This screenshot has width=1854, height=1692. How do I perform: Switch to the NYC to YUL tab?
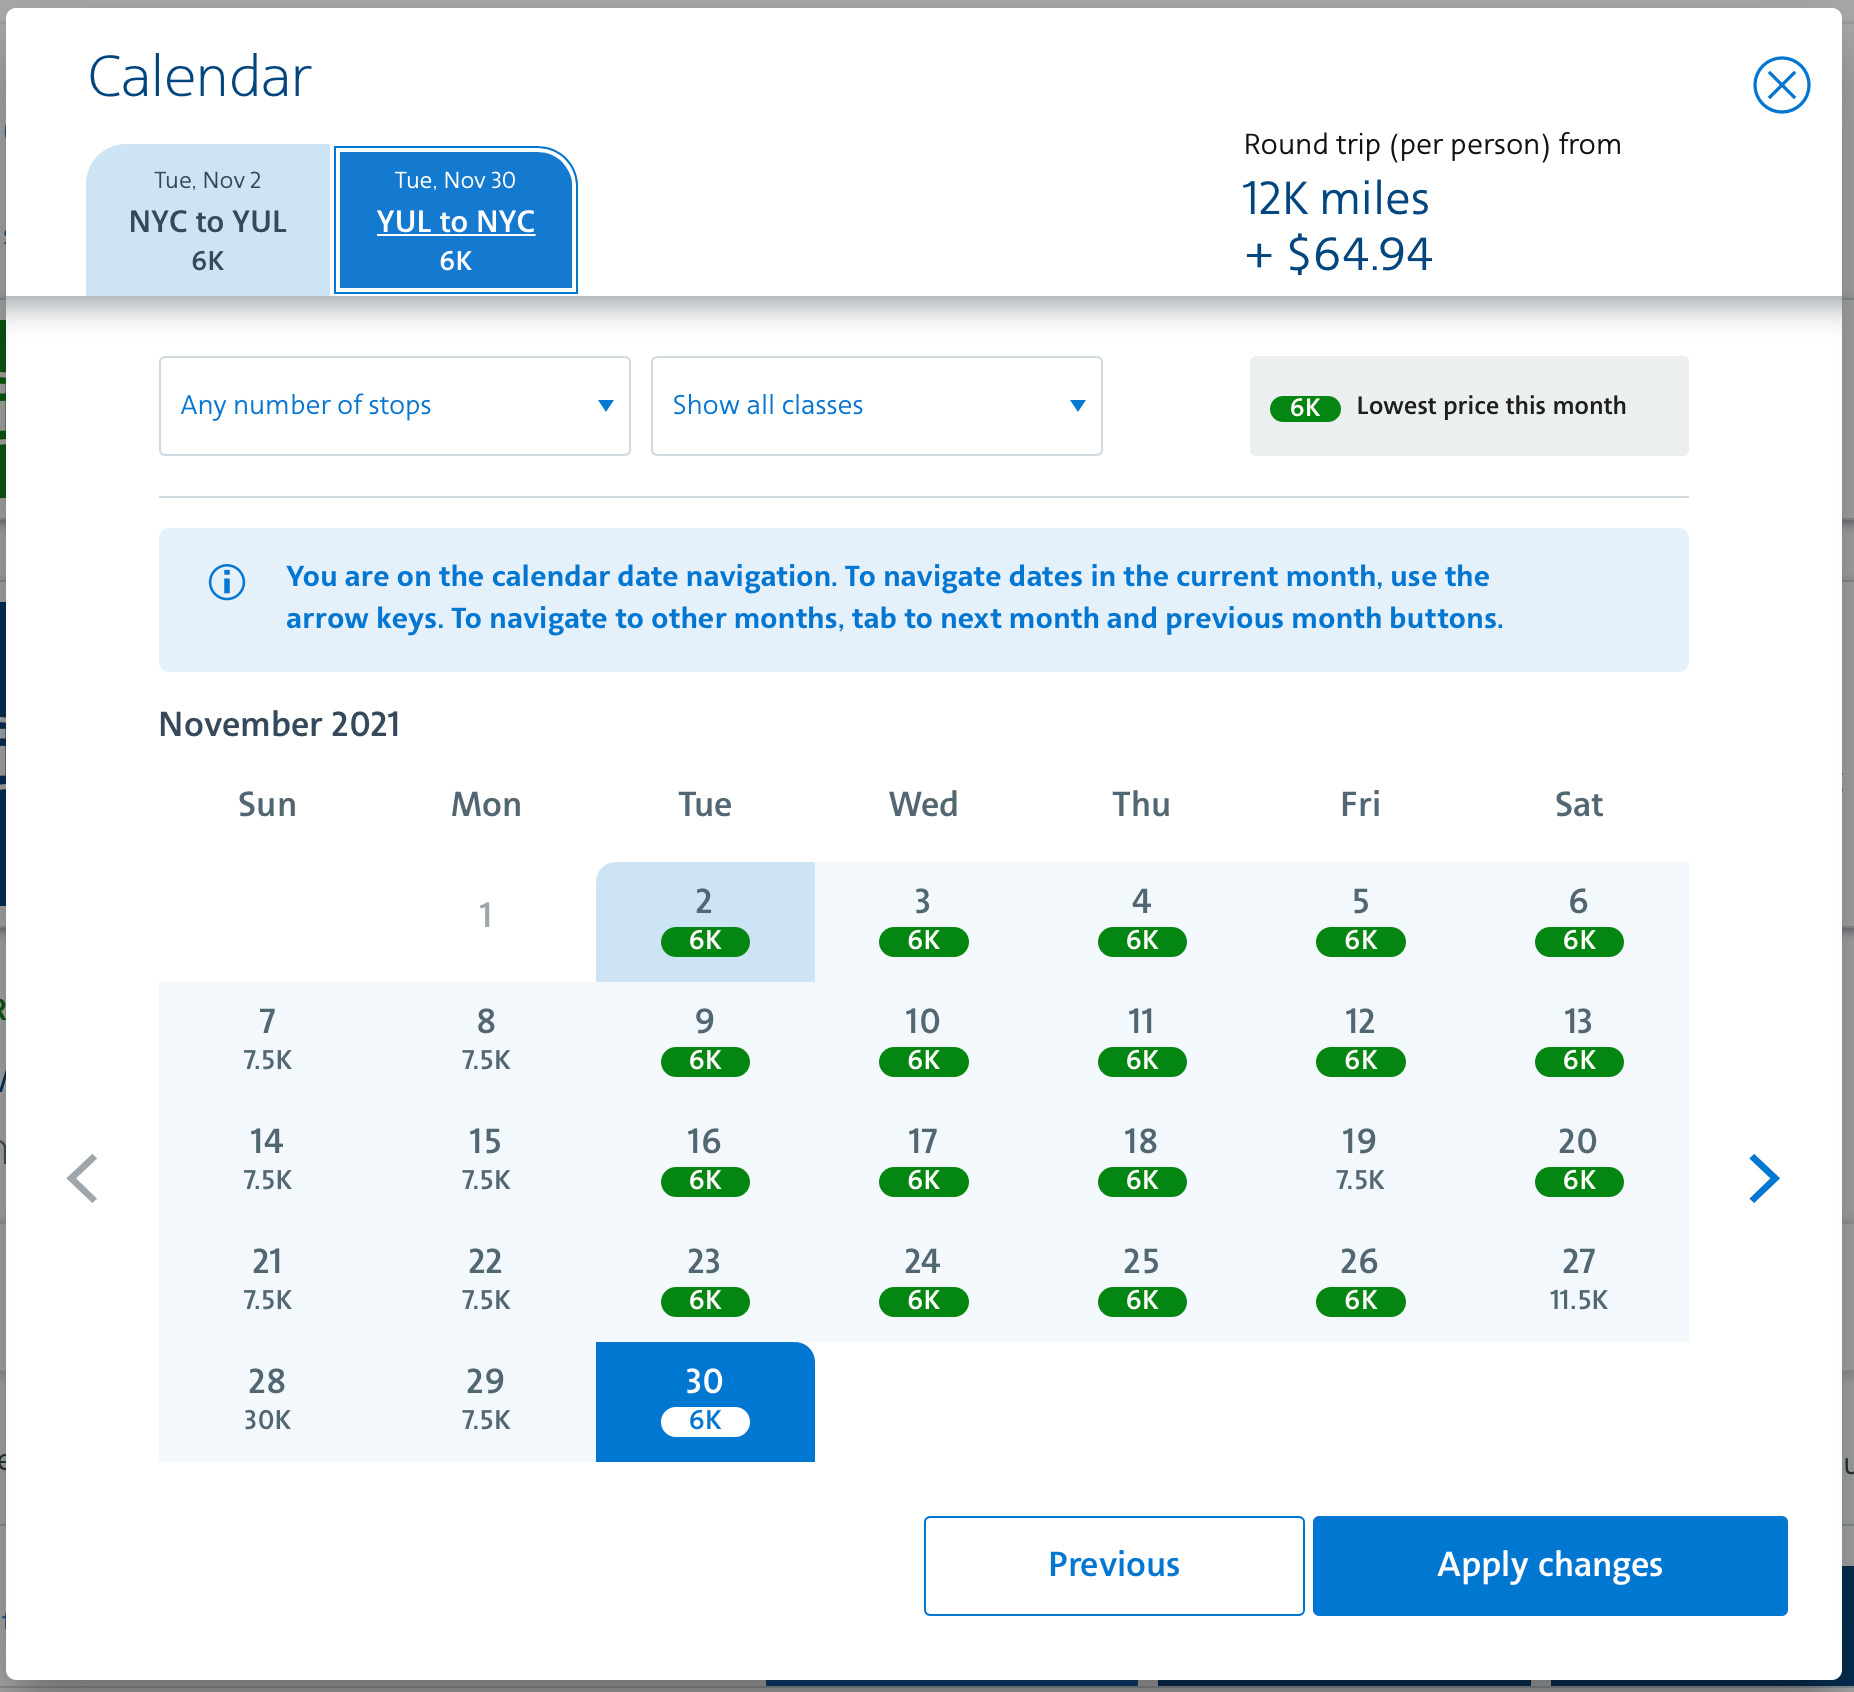(208, 220)
